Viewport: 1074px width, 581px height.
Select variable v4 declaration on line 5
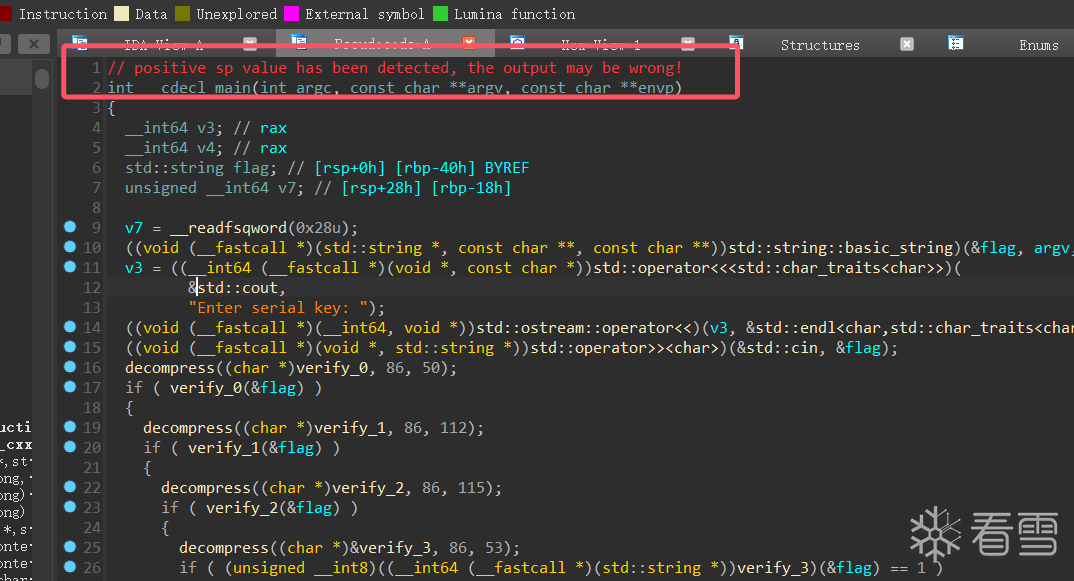(205, 148)
